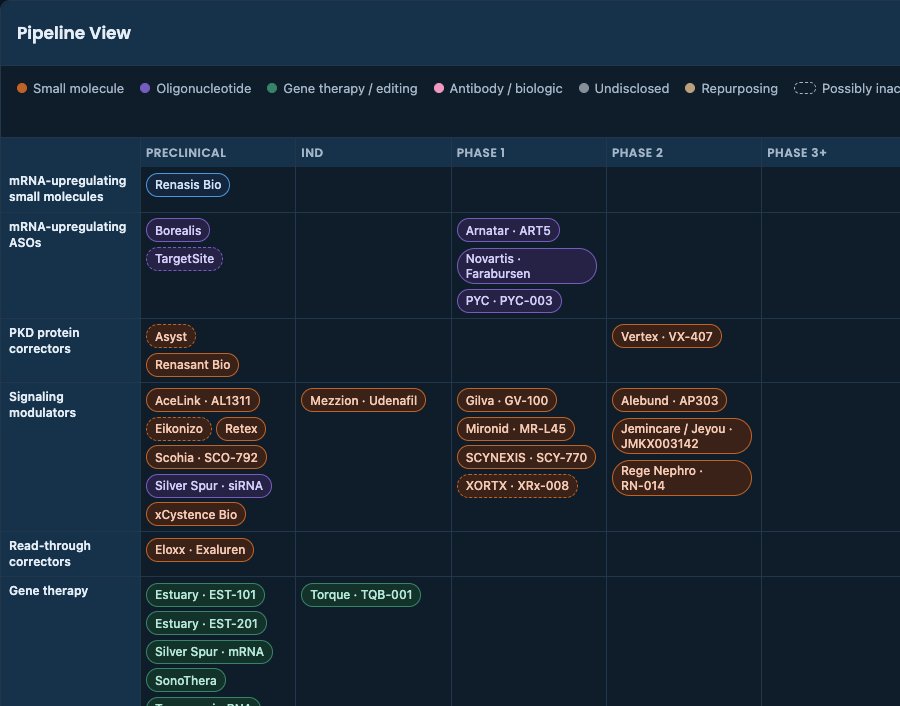Image resolution: width=900 pixels, height=706 pixels.
Task: Select Silver Spur · mRNA entry
Action: tap(209, 652)
